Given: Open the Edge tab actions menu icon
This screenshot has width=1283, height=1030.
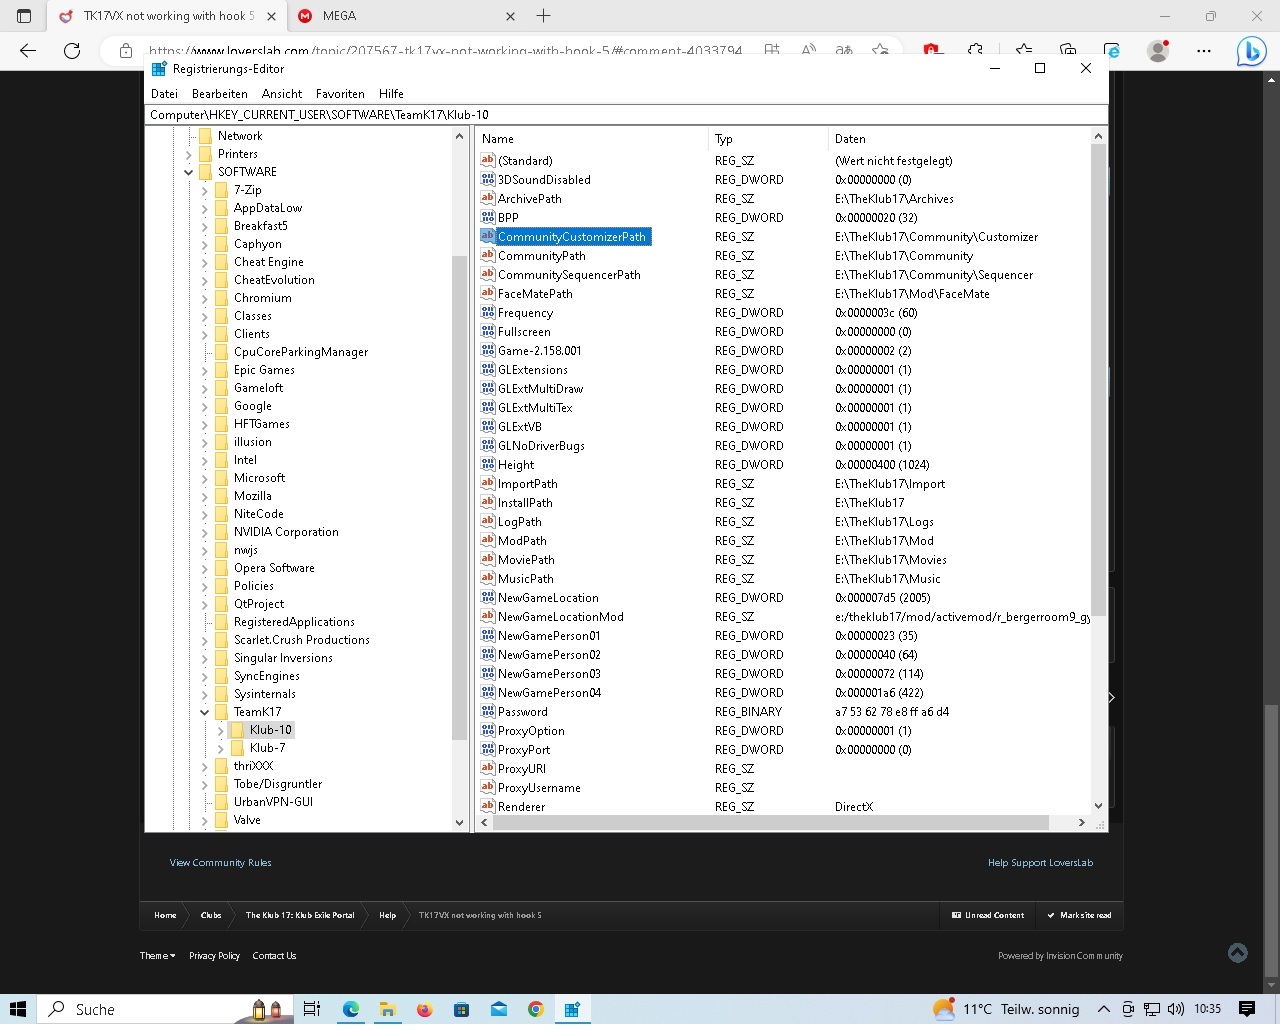Looking at the screenshot, I should point(24,16).
